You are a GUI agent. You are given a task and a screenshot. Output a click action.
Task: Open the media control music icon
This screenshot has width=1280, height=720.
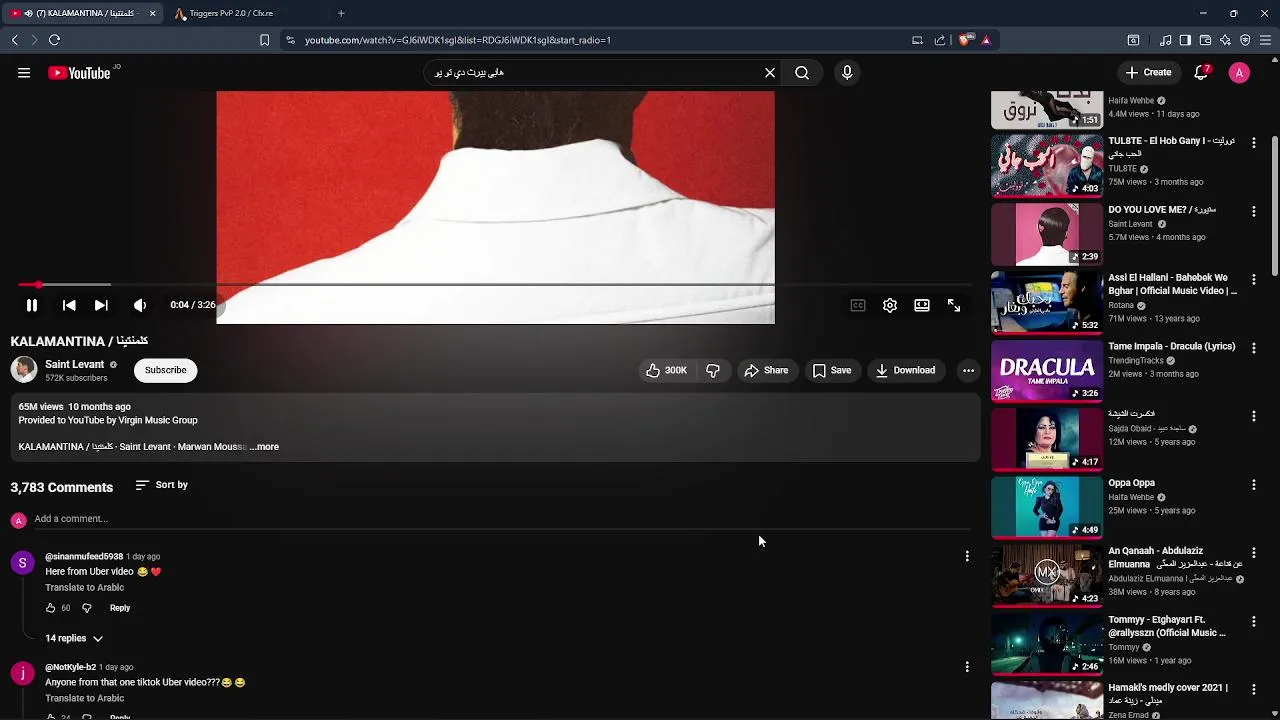(1166, 40)
